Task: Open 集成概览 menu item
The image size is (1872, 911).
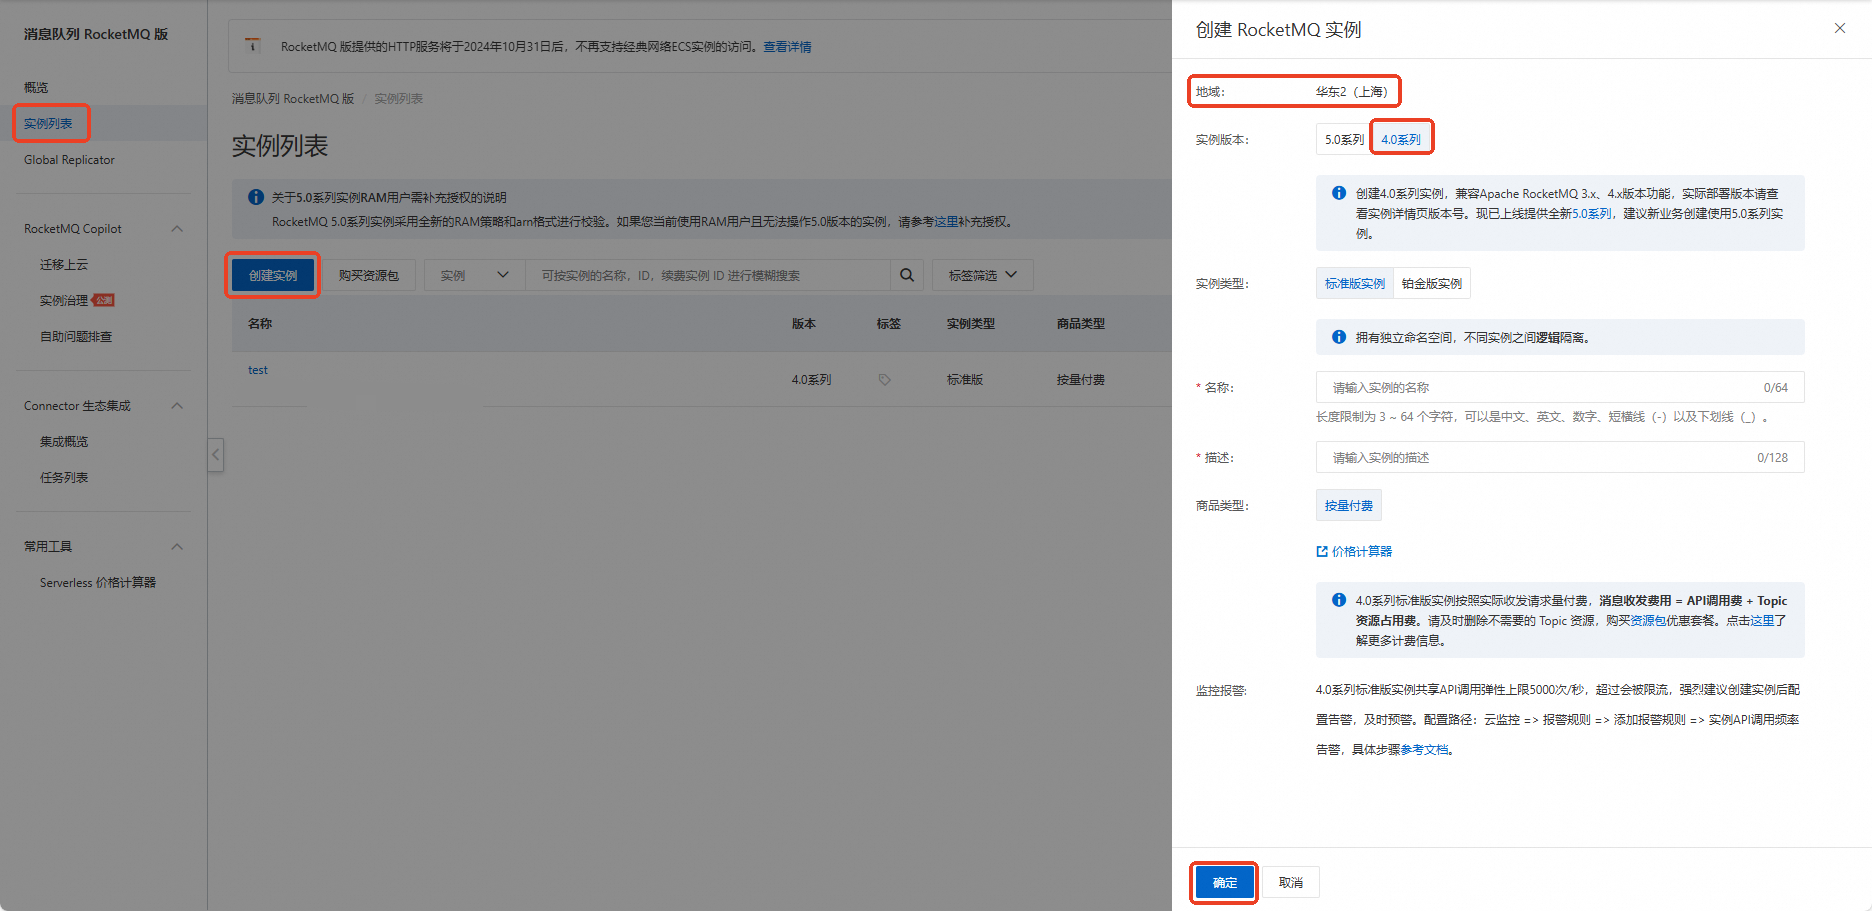Action: point(64,441)
